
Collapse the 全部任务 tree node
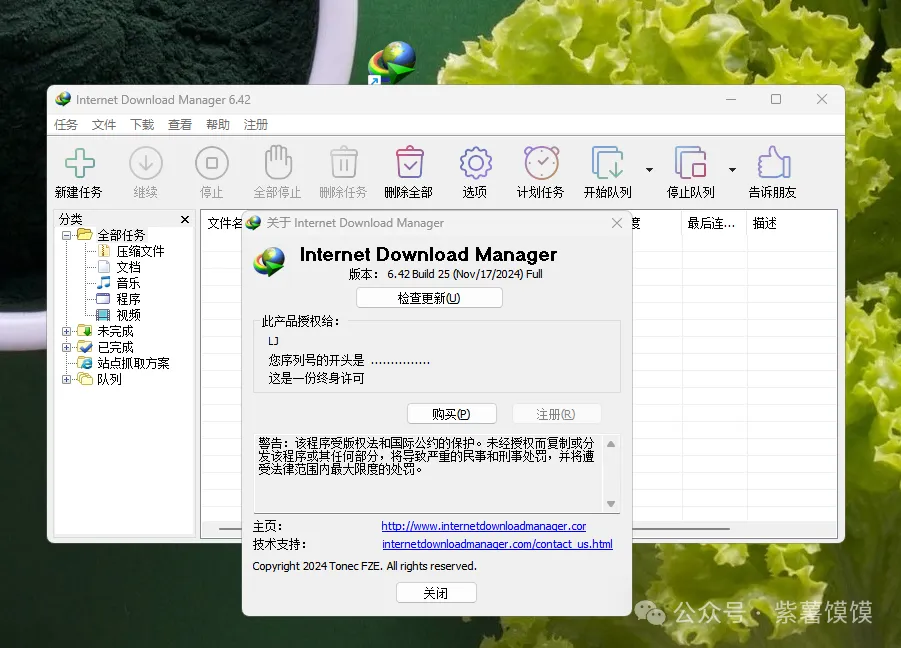tap(67, 235)
